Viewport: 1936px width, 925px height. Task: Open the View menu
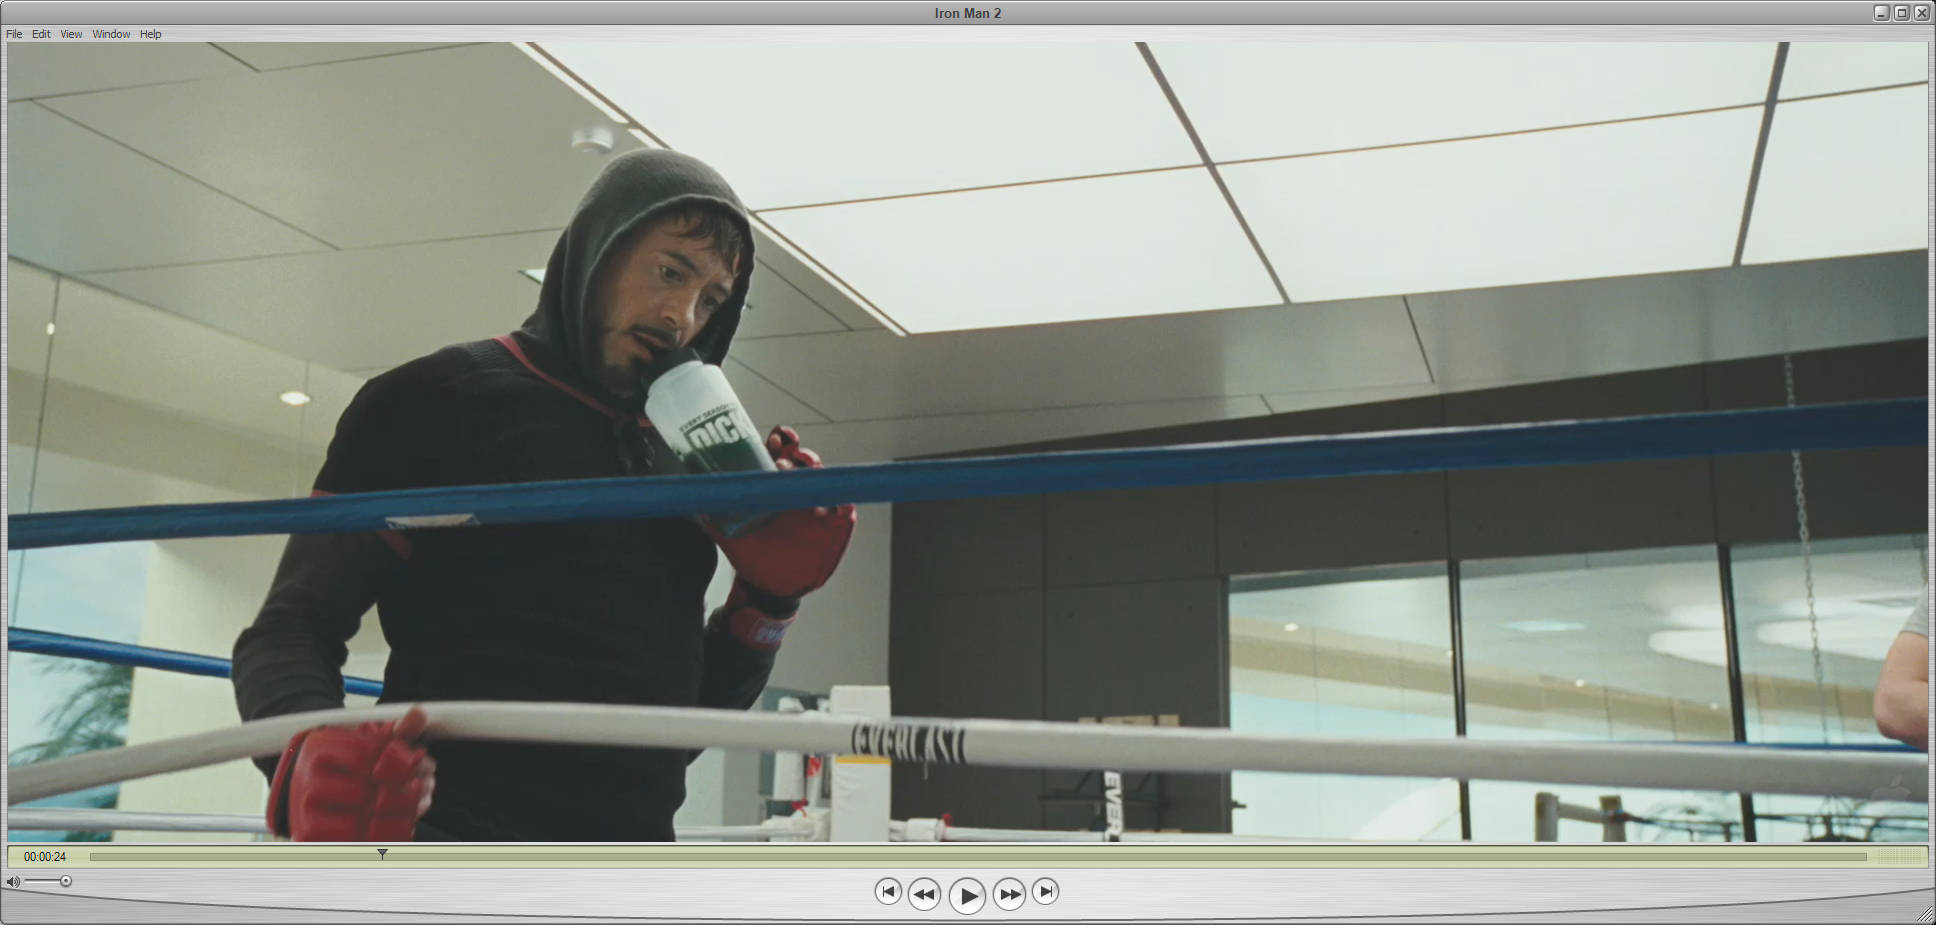coord(71,34)
